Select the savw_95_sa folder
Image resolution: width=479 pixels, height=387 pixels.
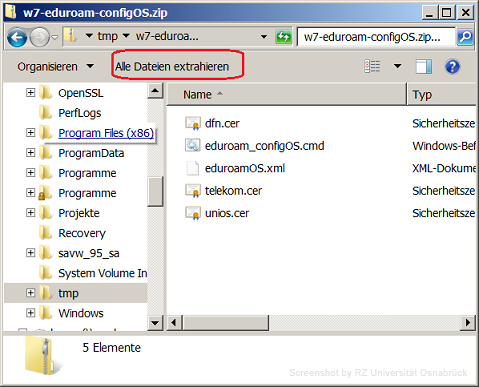89,253
